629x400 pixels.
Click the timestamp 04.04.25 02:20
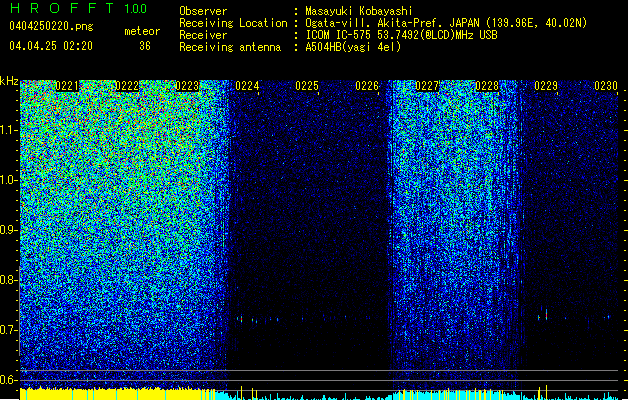click(x=51, y=46)
